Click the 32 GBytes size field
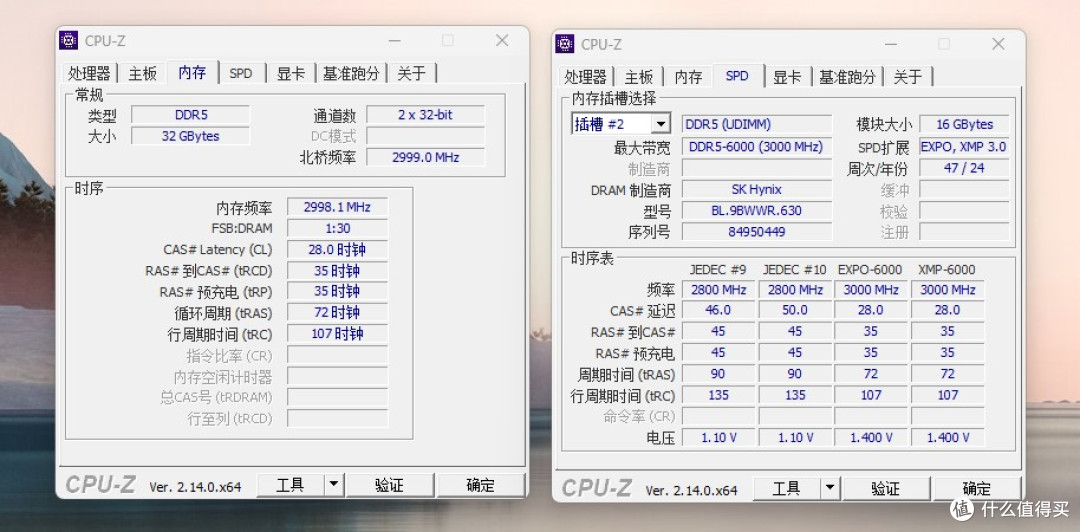Screen dimensions: 1080x532 191,136
